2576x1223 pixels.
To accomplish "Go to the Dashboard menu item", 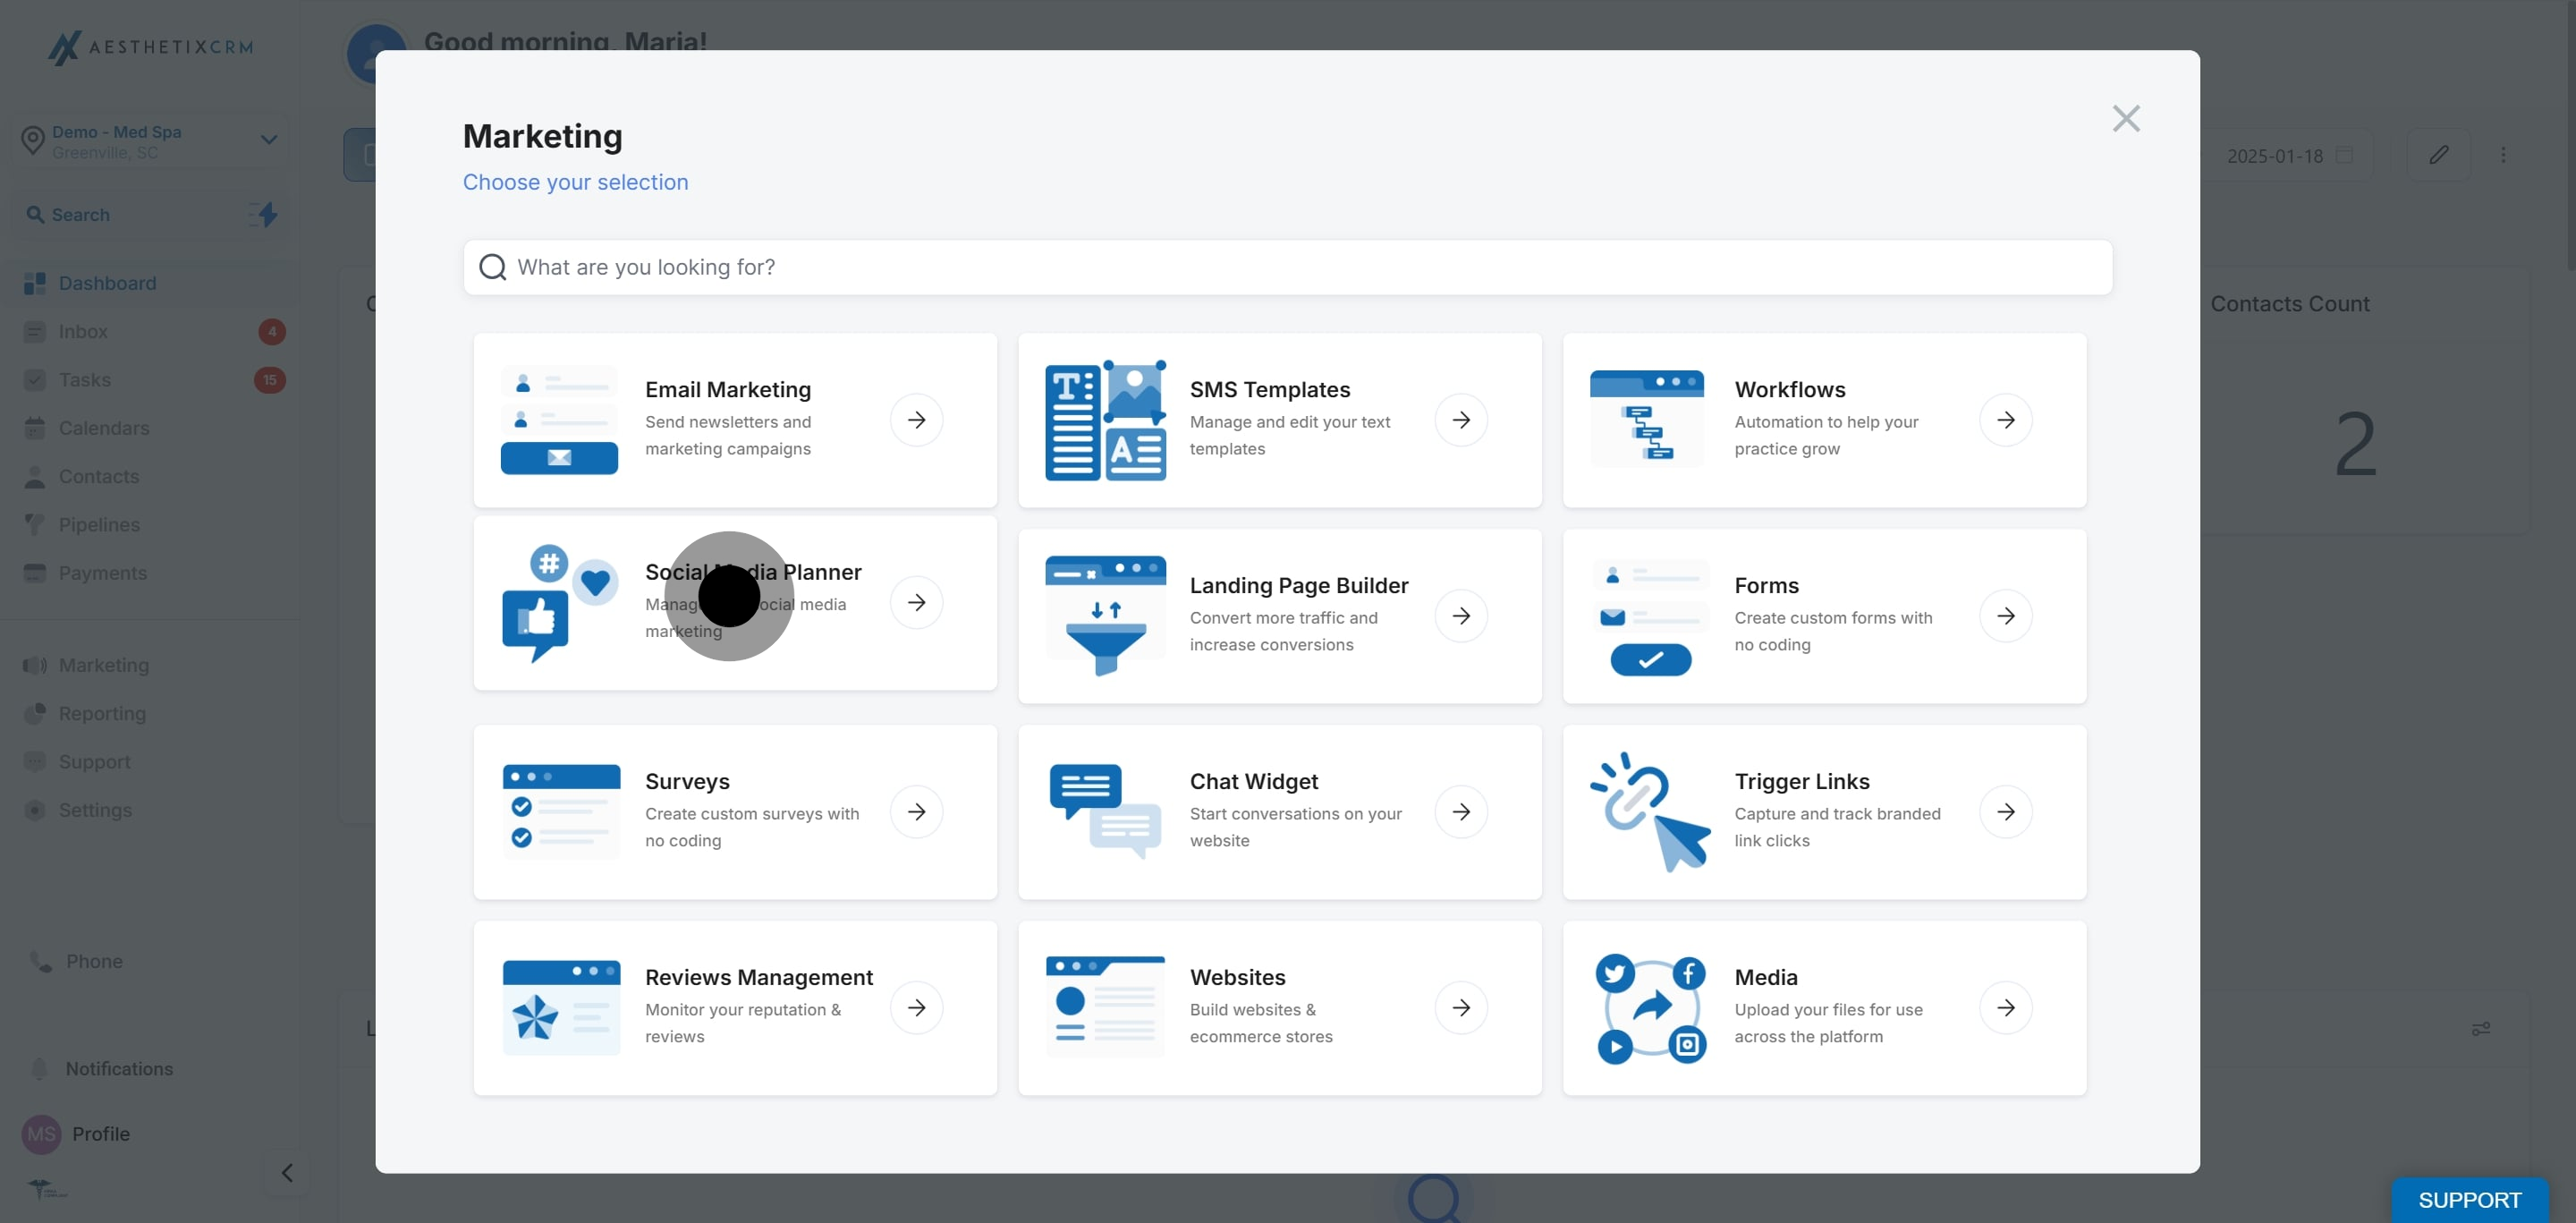I will click(x=105, y=283).
